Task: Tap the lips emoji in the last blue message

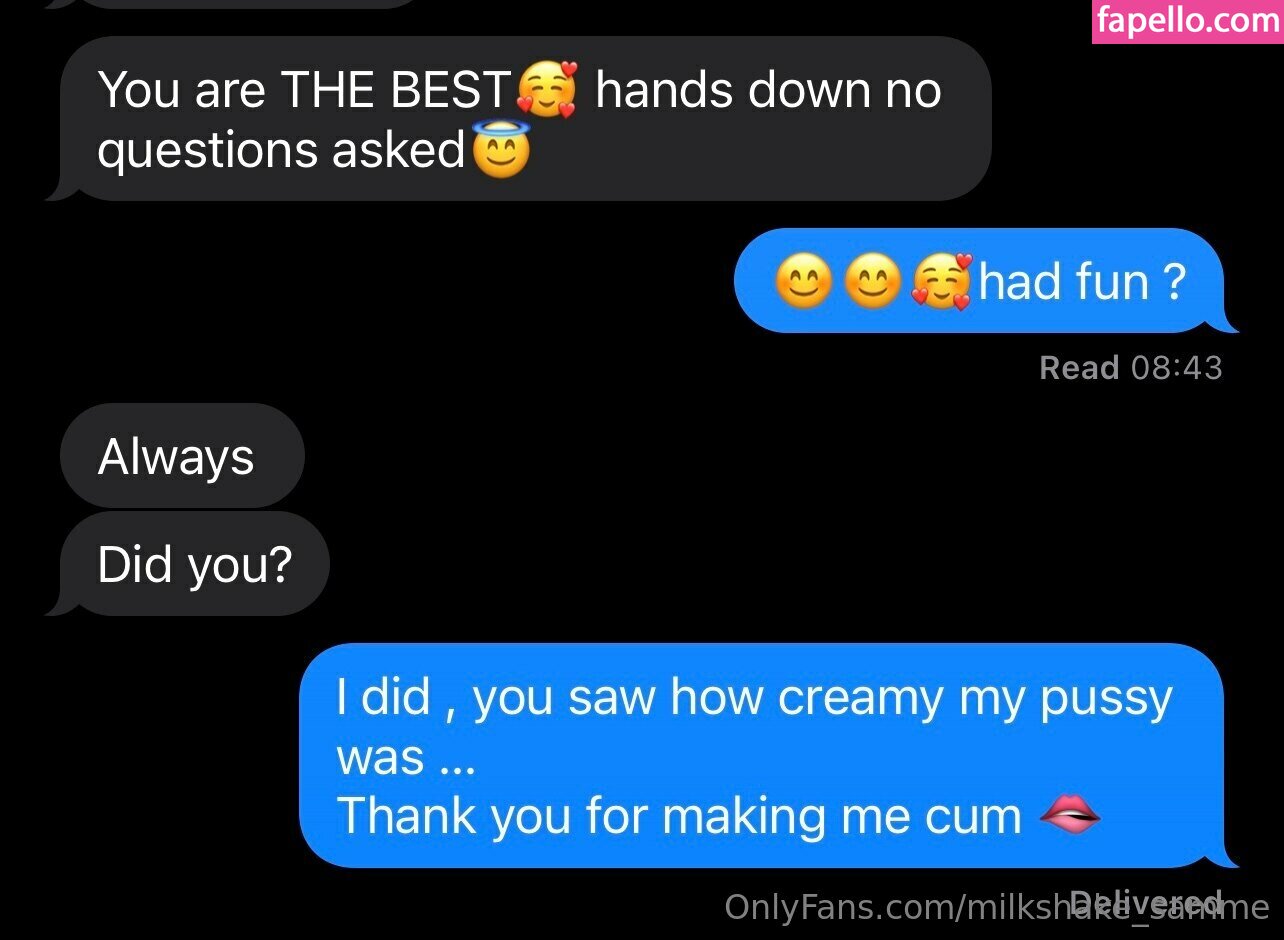Action: (1070, 816)
